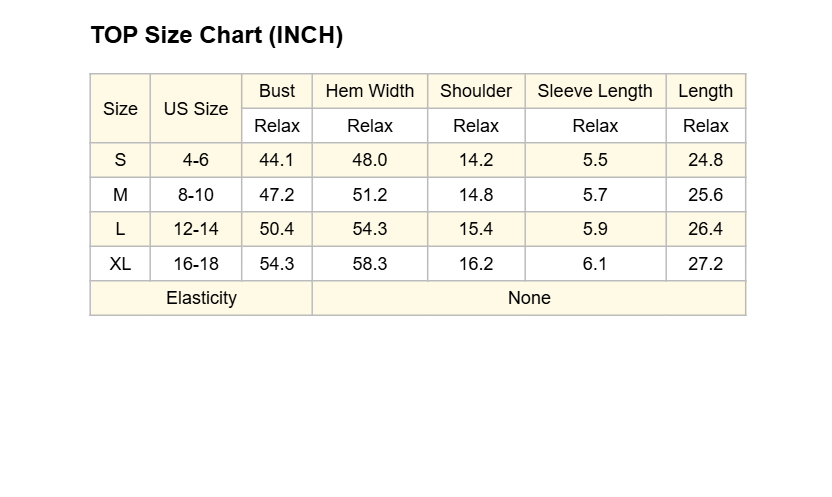The height and width of the screenshot is (497, 832).
Task: Select the Relax subheader under Shoulder
Action: coord(476,126)
